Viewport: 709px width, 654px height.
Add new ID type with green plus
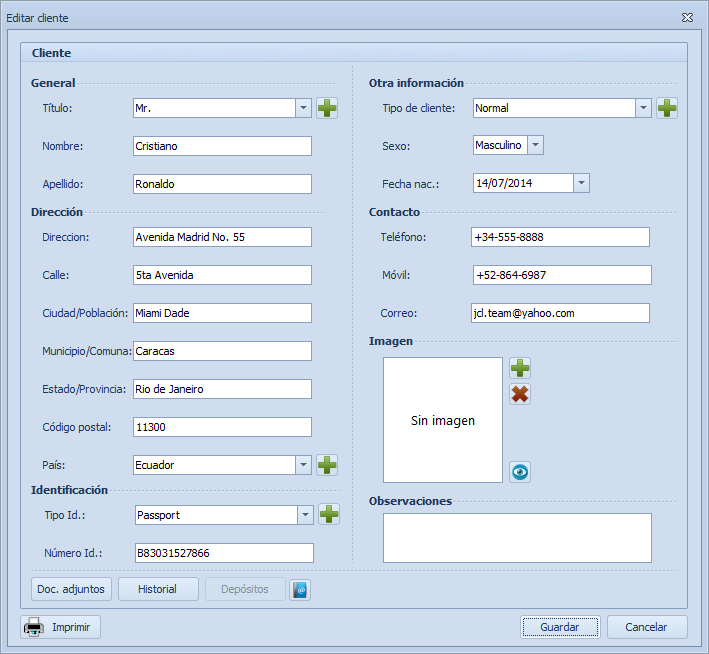329,515
